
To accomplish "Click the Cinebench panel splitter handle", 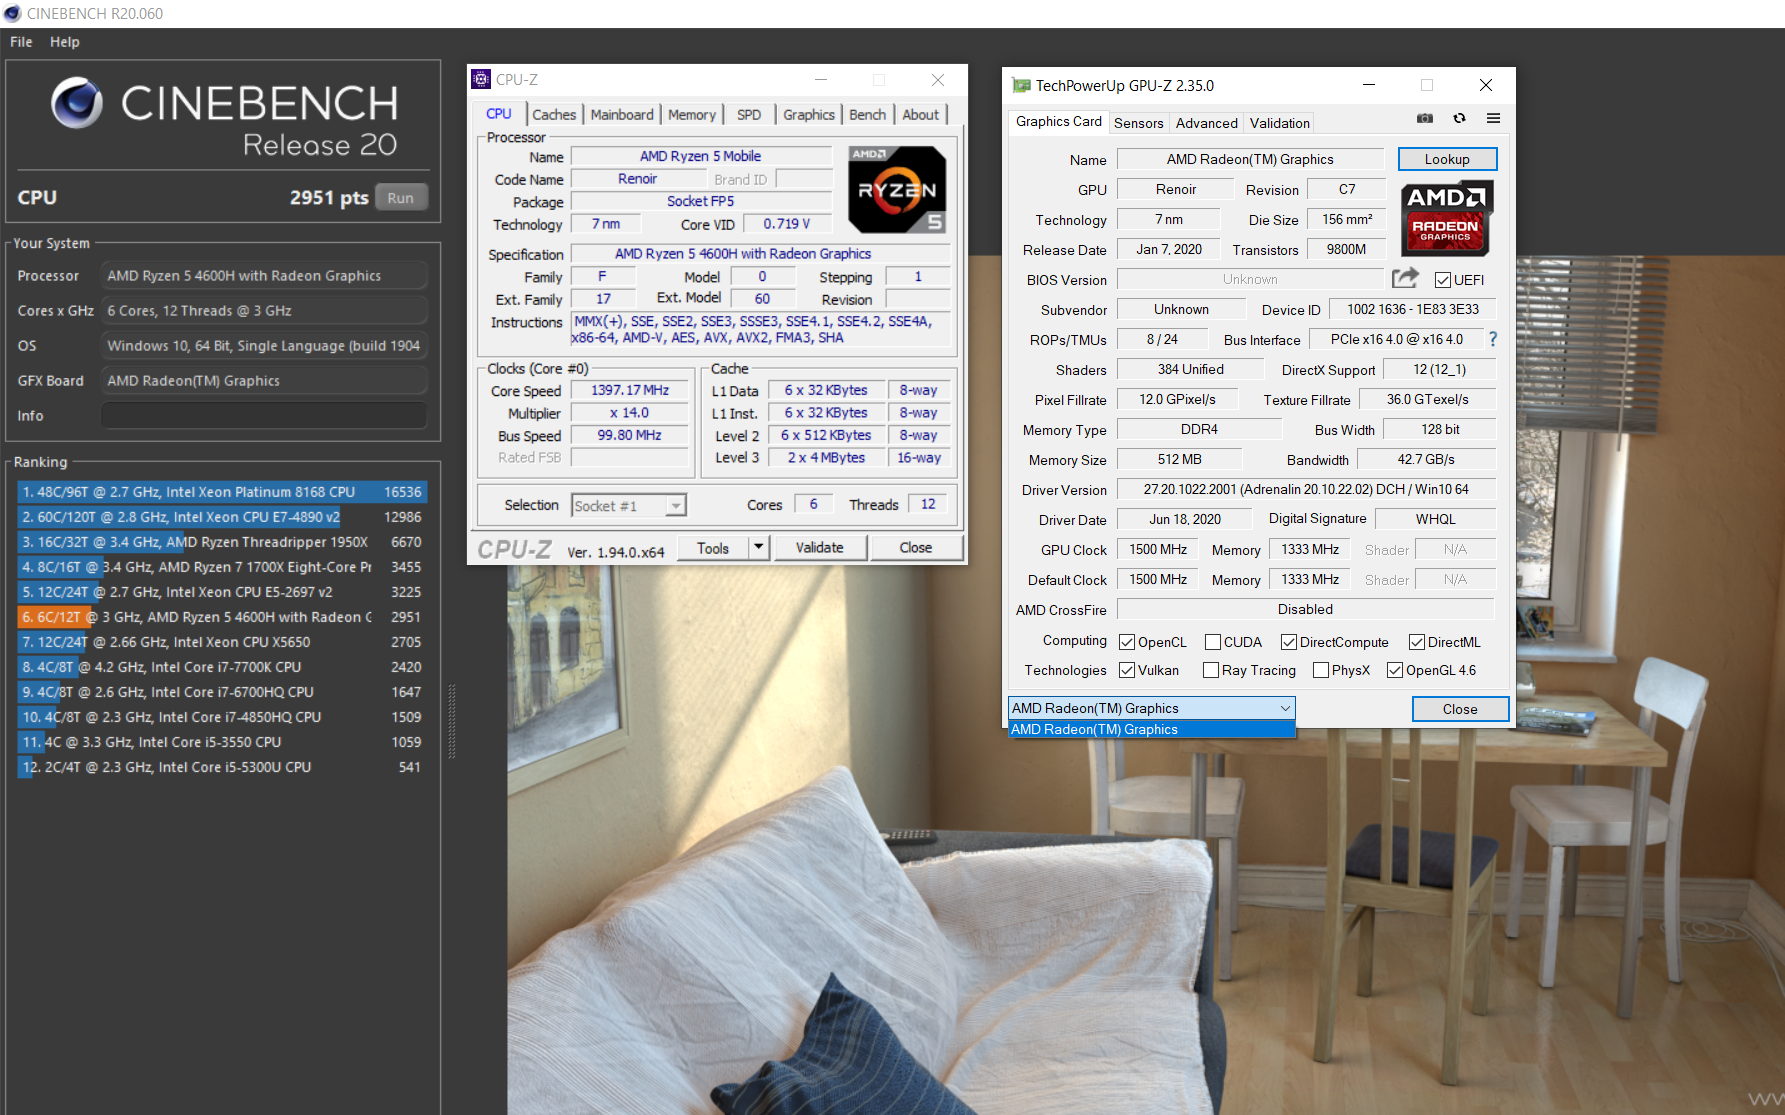I will pos(452,720).
